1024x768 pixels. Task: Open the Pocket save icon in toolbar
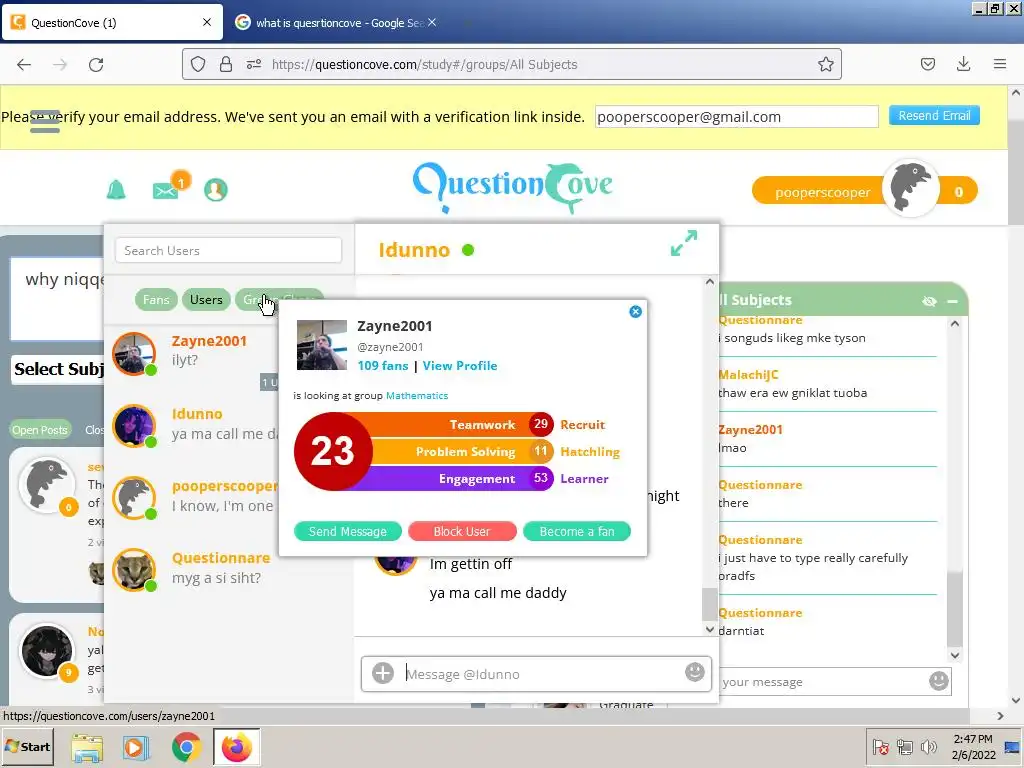pyautogui.click(x=927, y=64)
